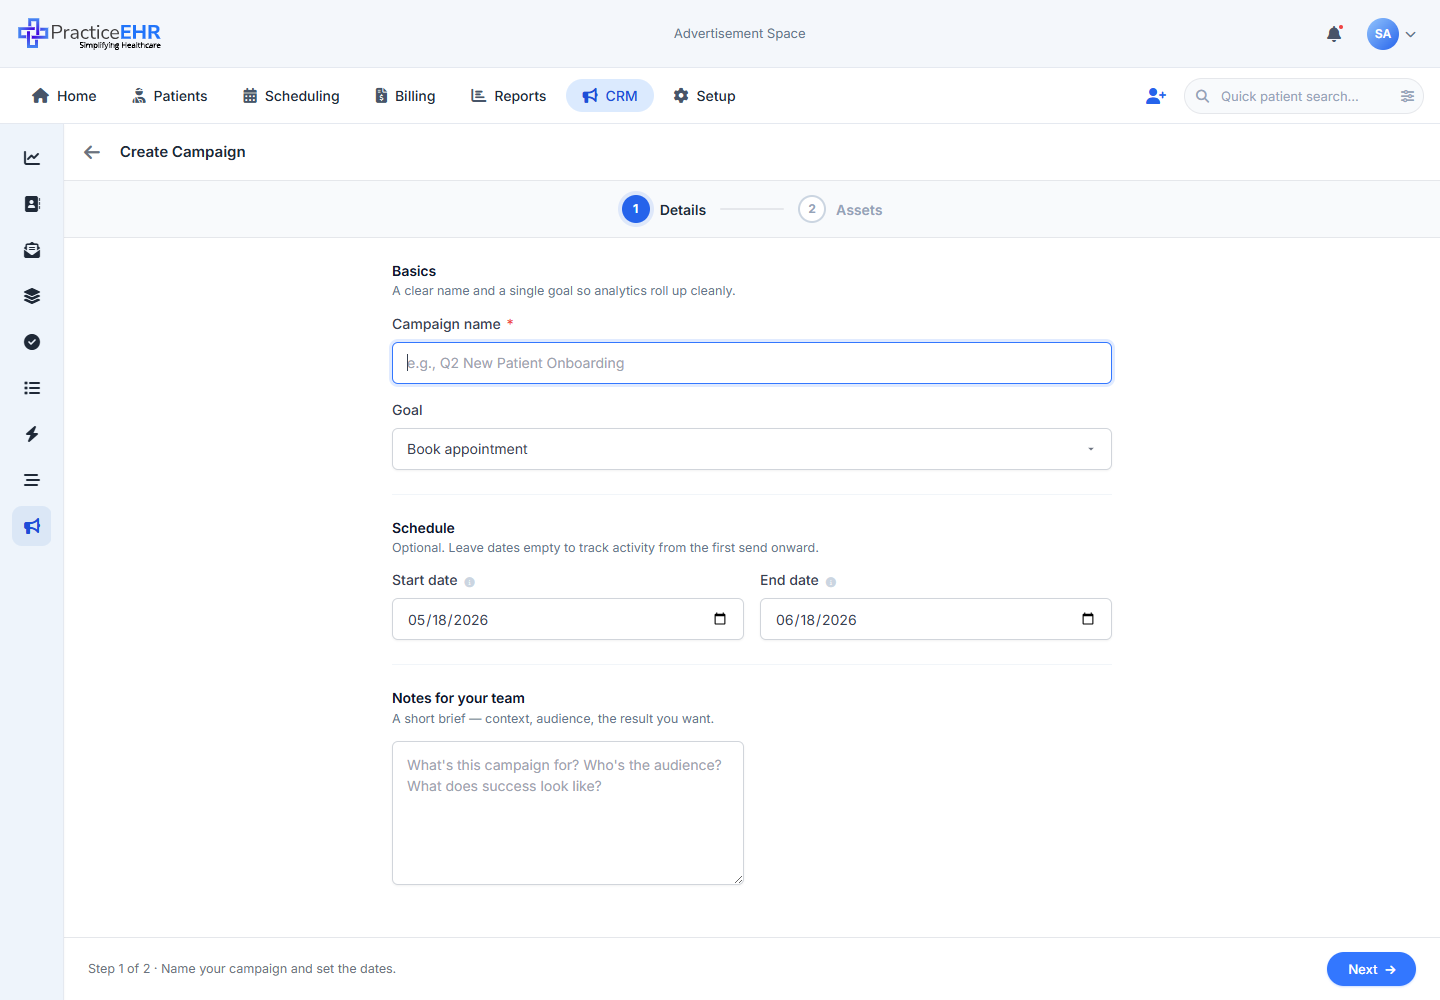The image size is (1440, 1000).
Task: Focus the quick patient search field
Action: pos(1304,96)
